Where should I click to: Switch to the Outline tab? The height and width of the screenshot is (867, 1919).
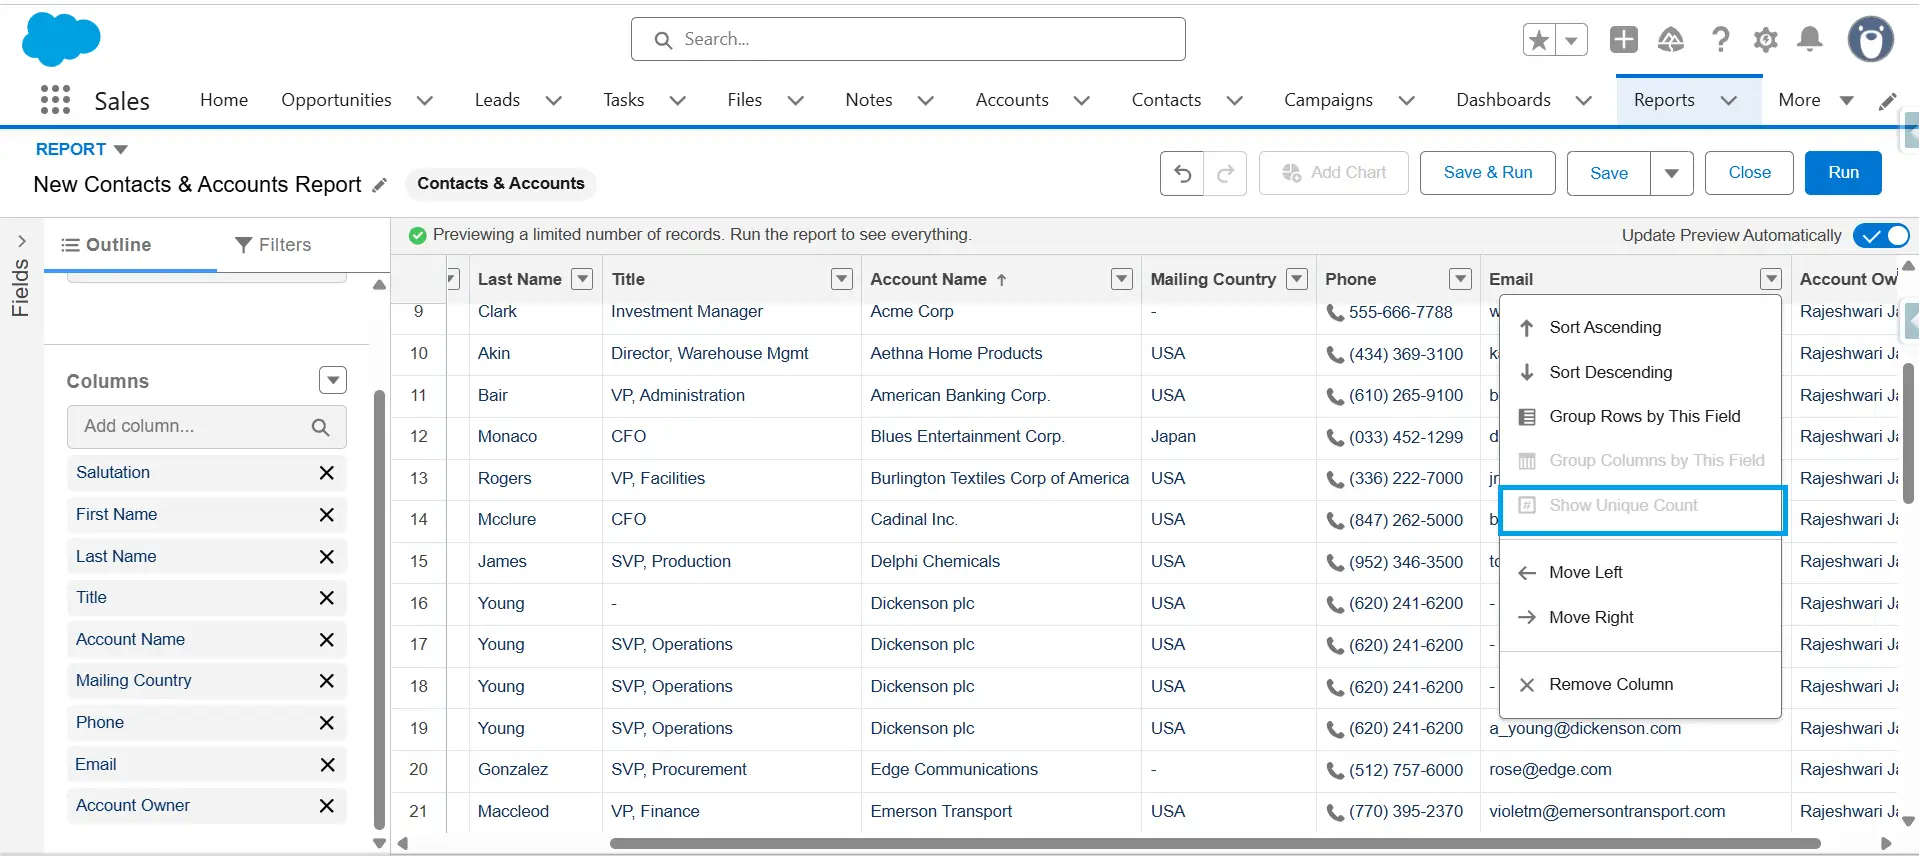106,245
